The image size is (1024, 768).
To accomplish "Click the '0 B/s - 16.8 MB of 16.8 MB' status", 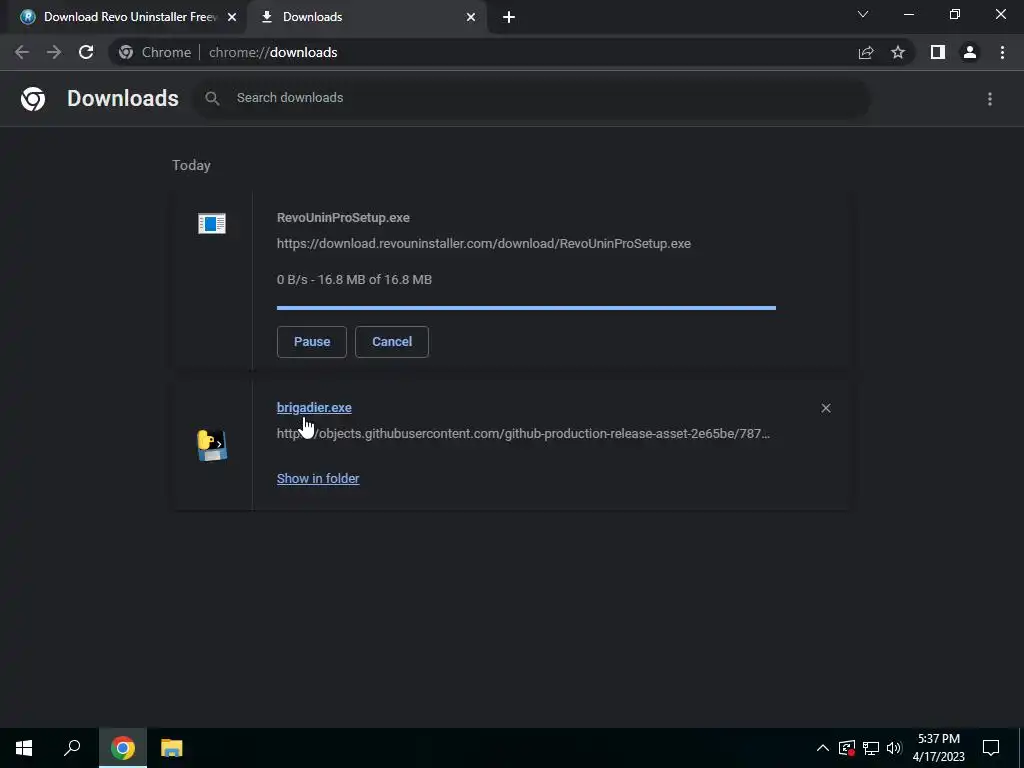I will coord(355,280).
